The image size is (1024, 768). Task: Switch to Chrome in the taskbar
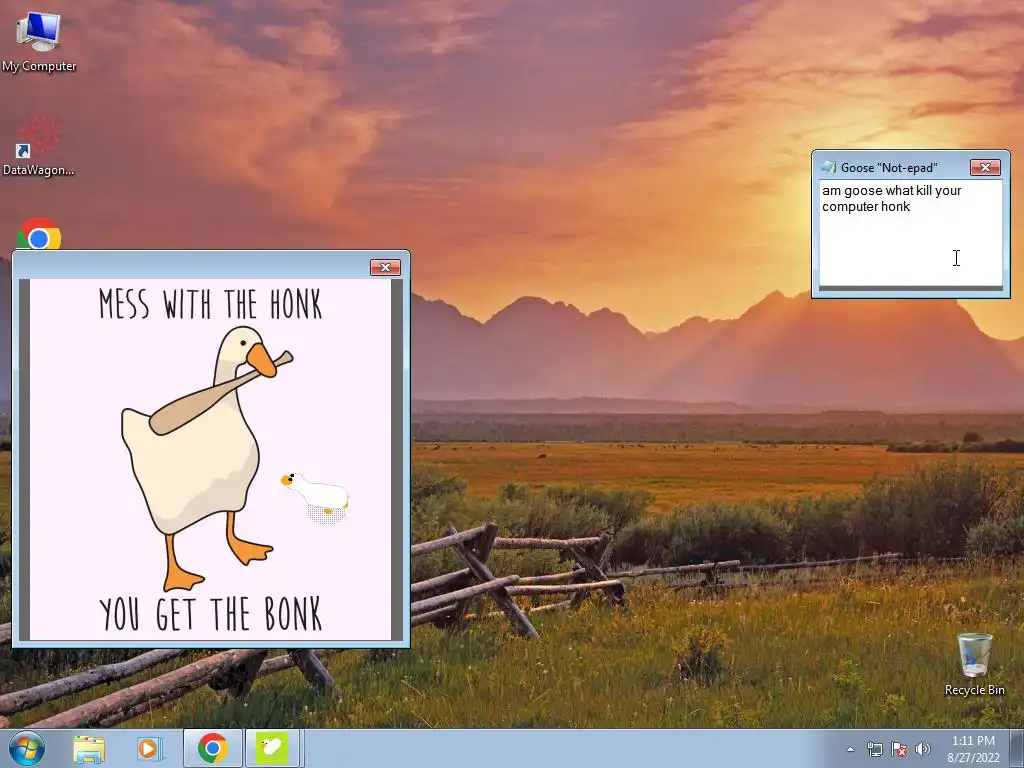click(212, 748)
